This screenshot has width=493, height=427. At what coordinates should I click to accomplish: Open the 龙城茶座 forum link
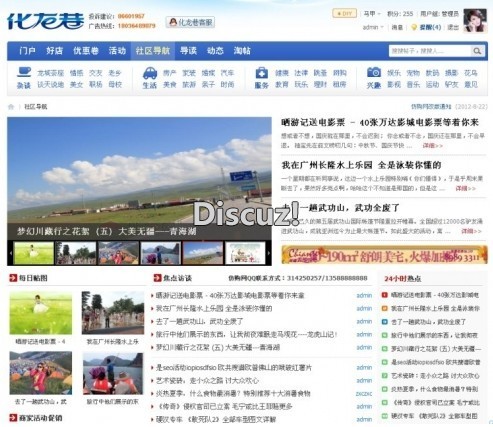coord(50,73)
